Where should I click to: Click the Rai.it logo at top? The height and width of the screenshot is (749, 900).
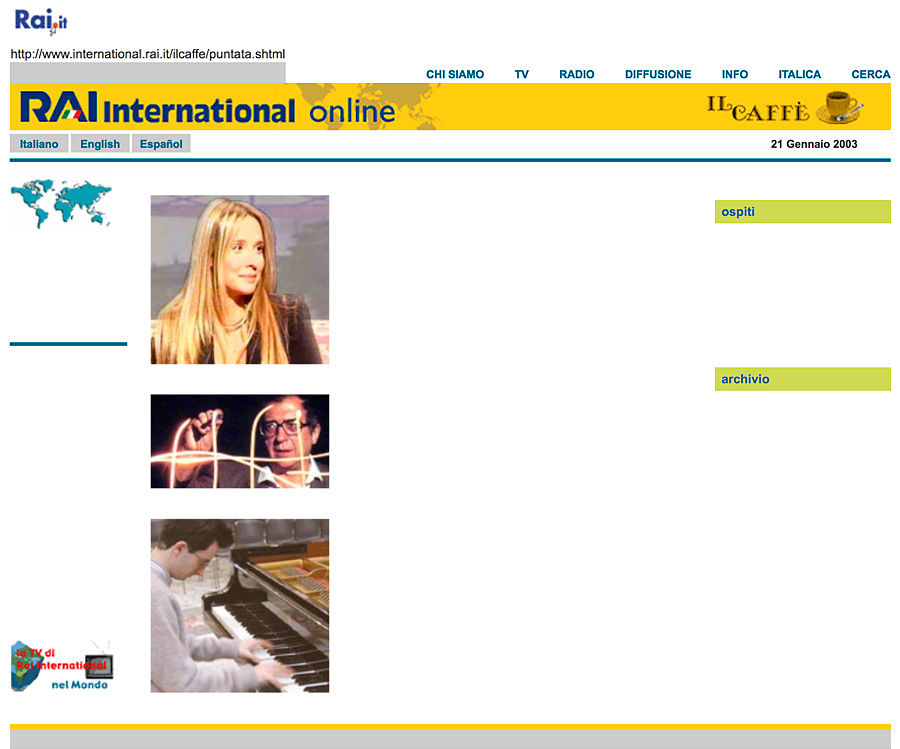pos(41,22)
